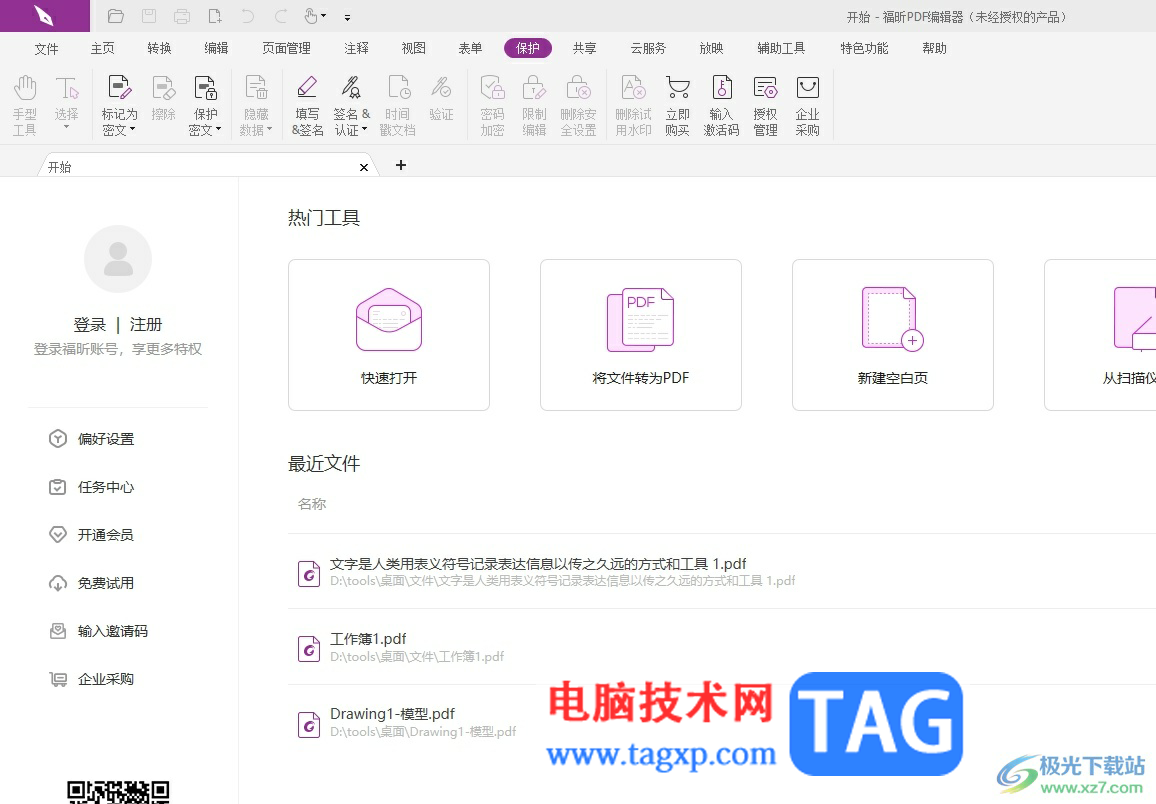Open Cloud Services (云服务) tab

(648, 49)
